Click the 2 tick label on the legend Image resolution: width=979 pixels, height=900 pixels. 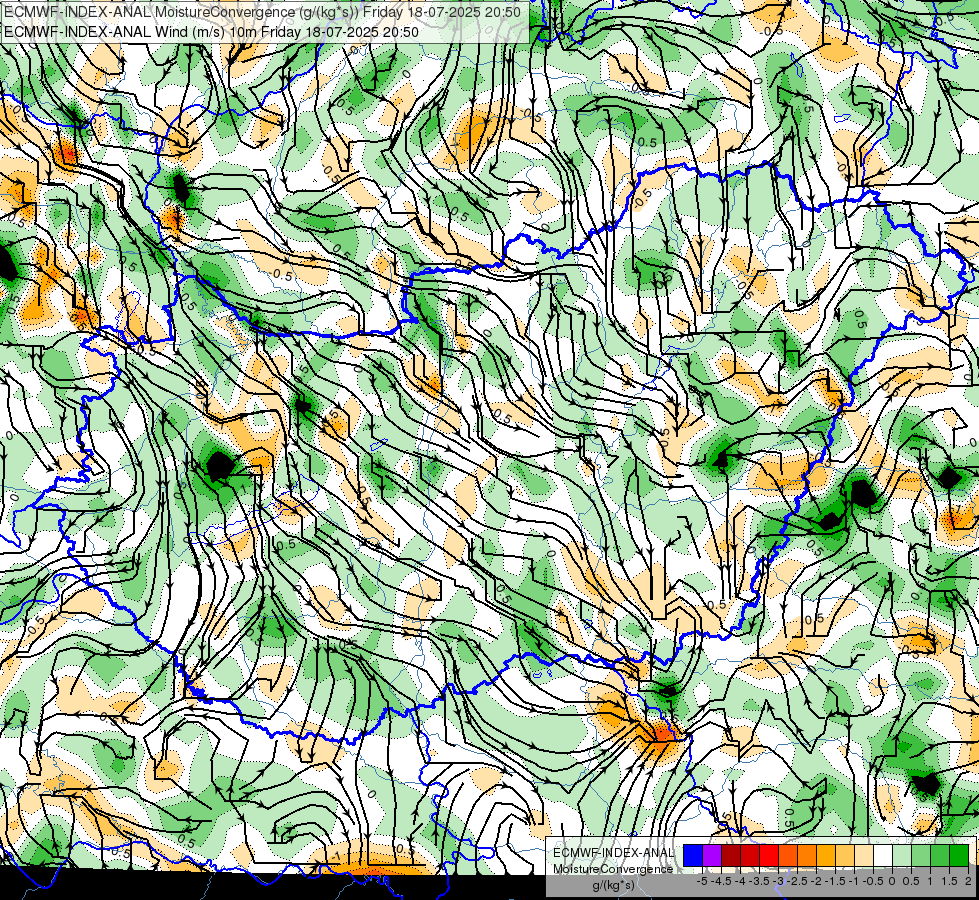click(x=968, y=881)
